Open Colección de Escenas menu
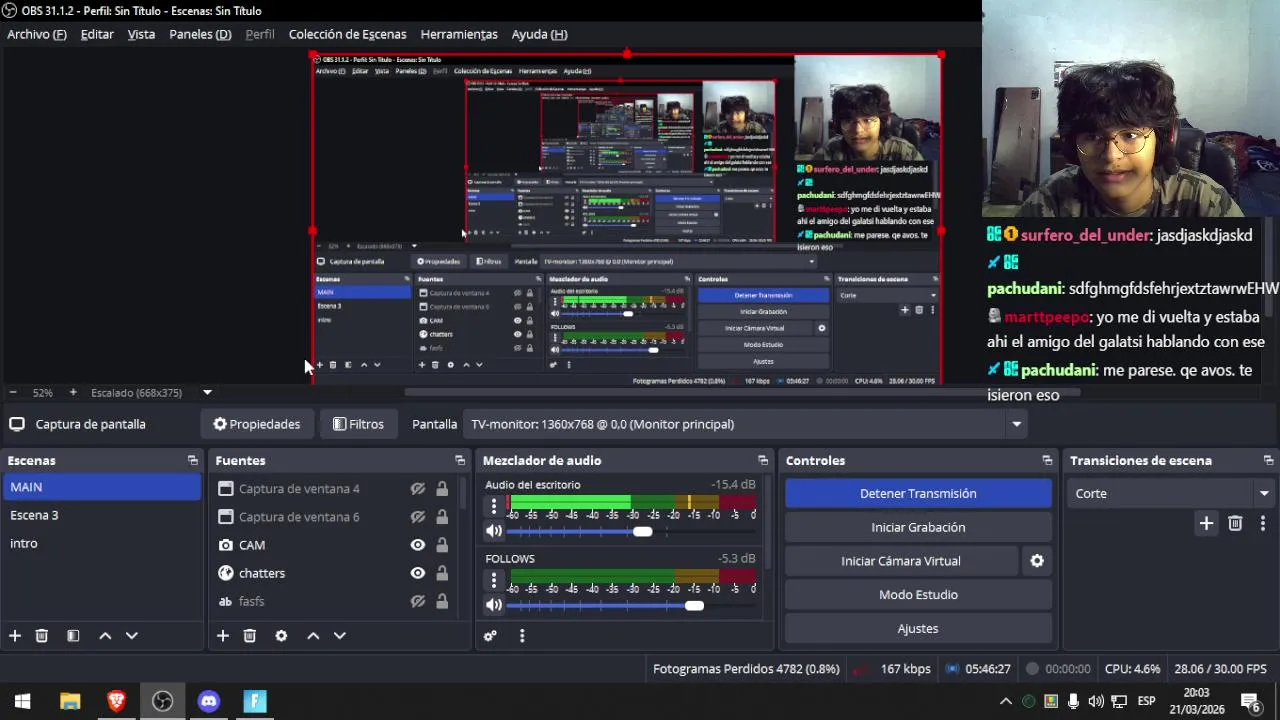 (x=347, y=34)
